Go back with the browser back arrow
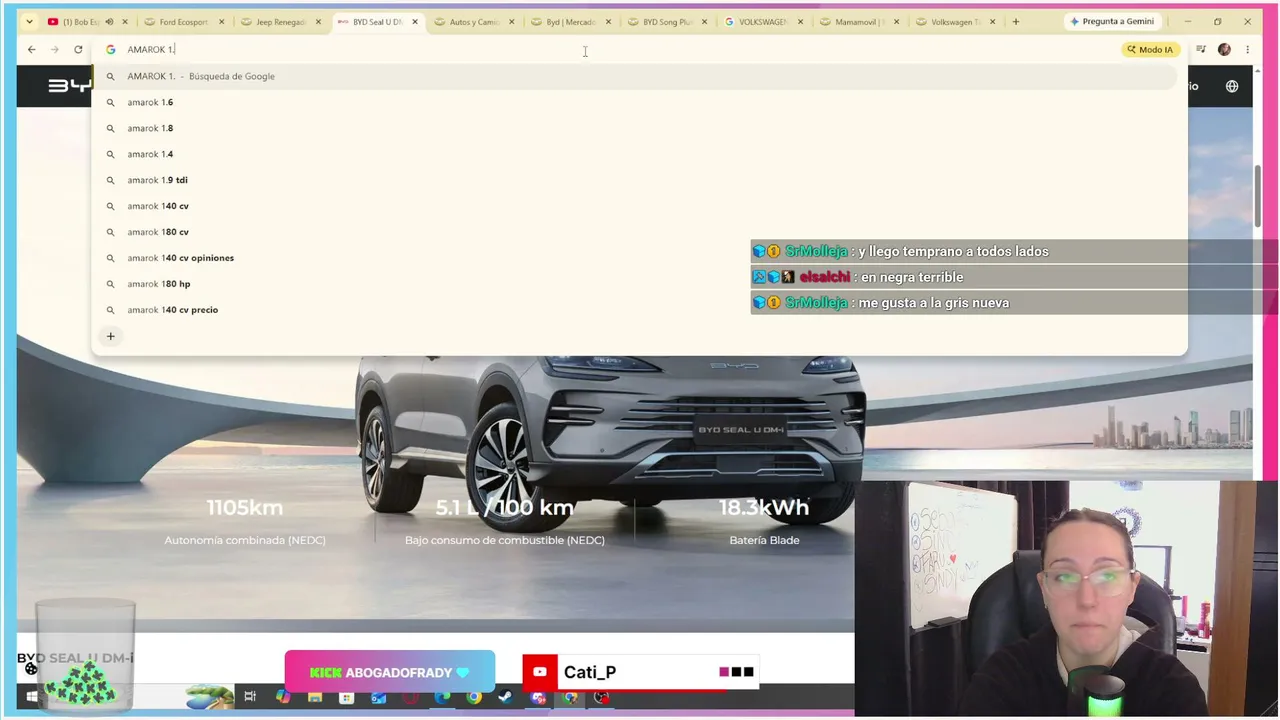 click(x=32, y=49)
